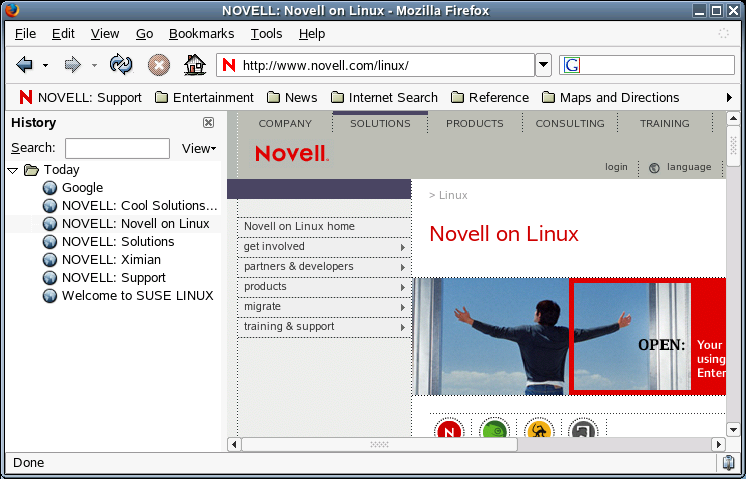Open NOVELL: Solutions history entry
Viewport: 746px width, 479px height.
point(108,242)
